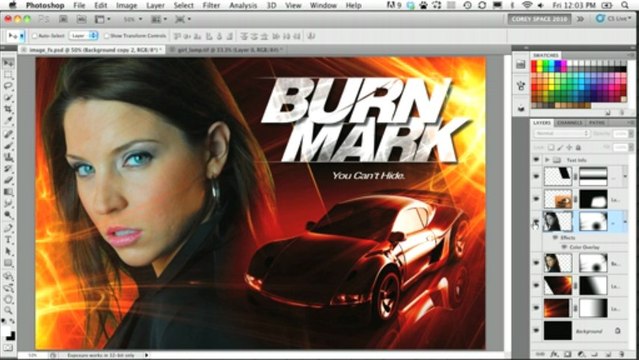Click the COREY SPACE 2010 workspace button
639x360 pixels.
[x=539, y=19]
